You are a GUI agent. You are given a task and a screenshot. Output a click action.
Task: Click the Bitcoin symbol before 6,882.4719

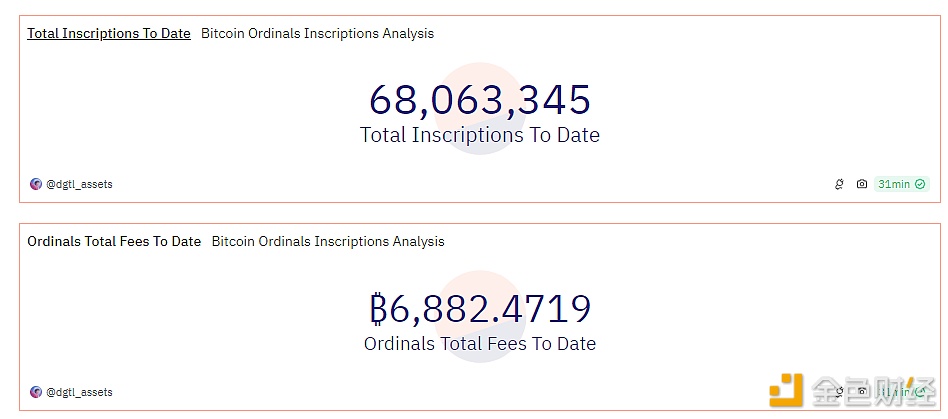tap(378, 309)
